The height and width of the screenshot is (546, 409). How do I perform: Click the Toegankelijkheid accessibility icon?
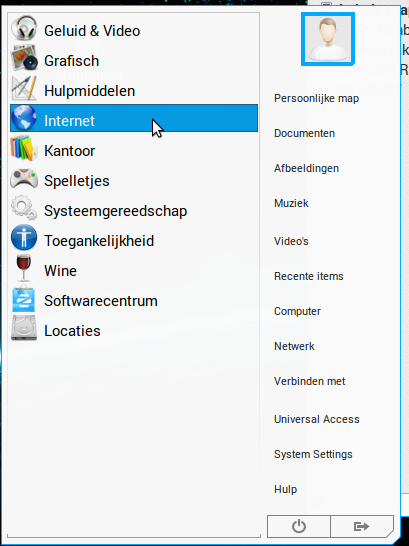pos(24,238)
